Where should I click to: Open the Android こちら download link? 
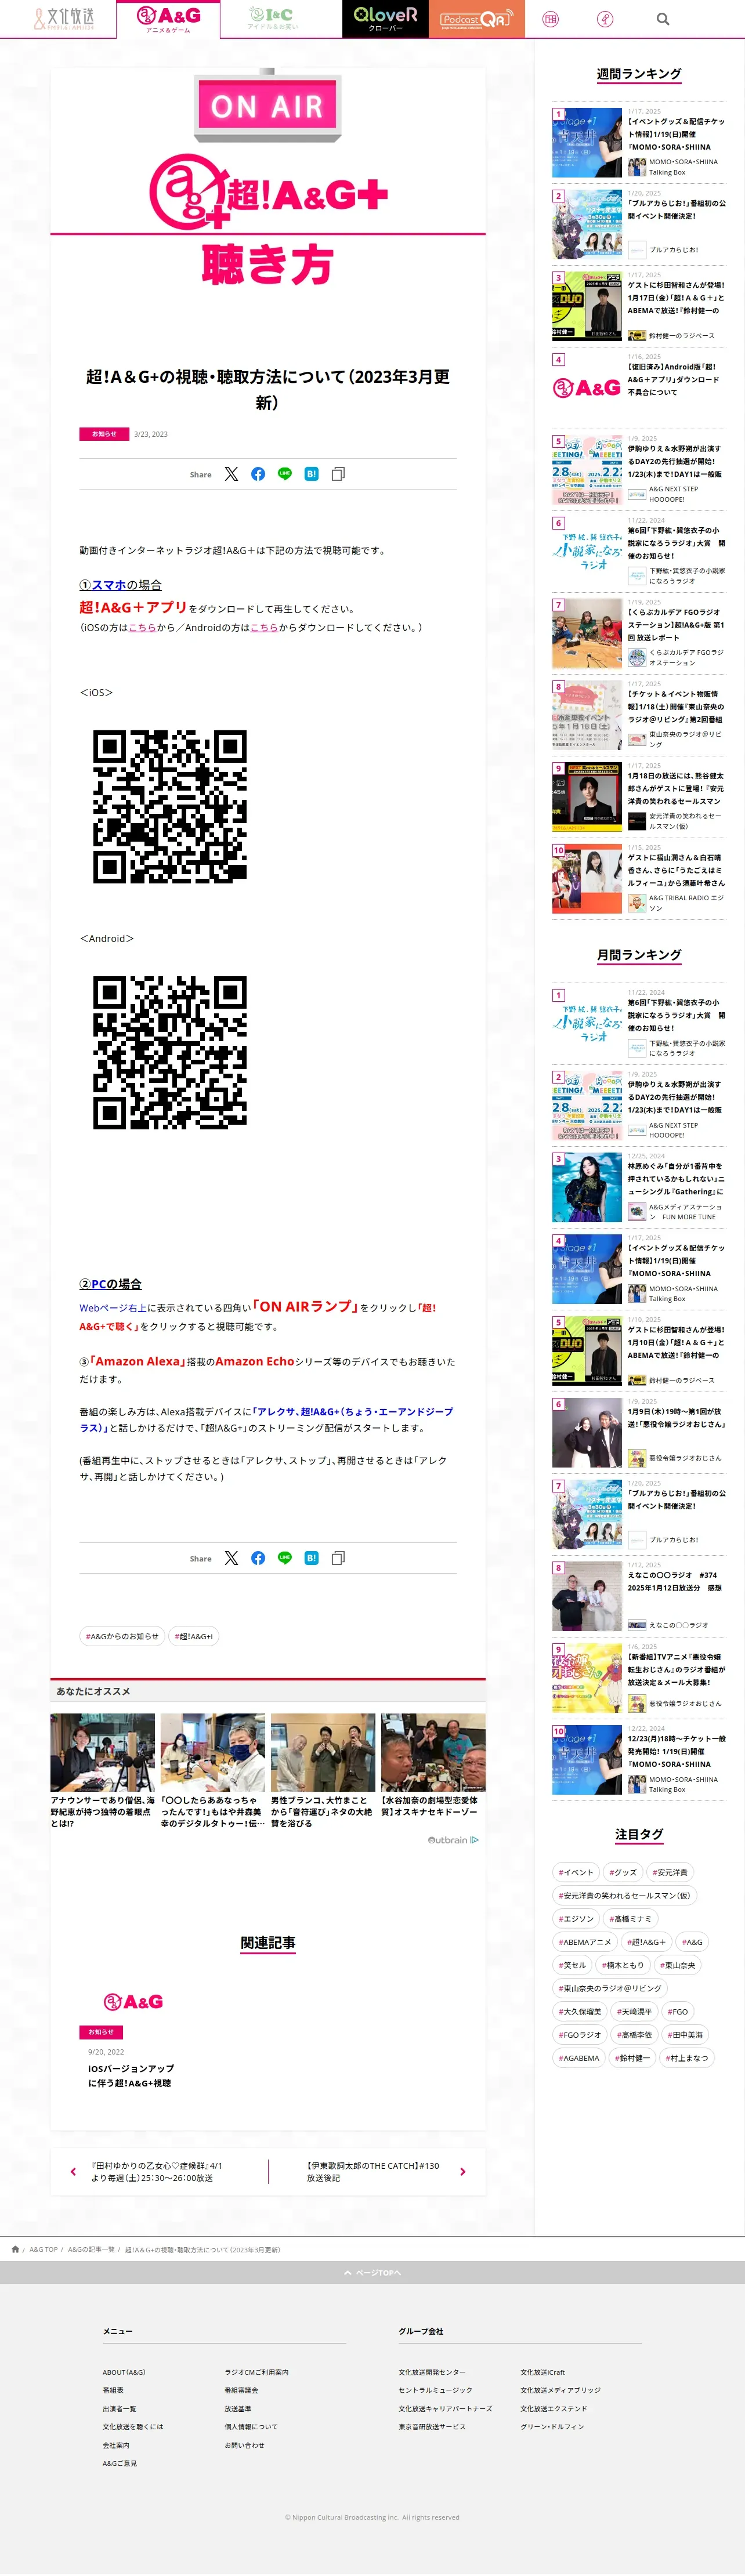point(264,627)
